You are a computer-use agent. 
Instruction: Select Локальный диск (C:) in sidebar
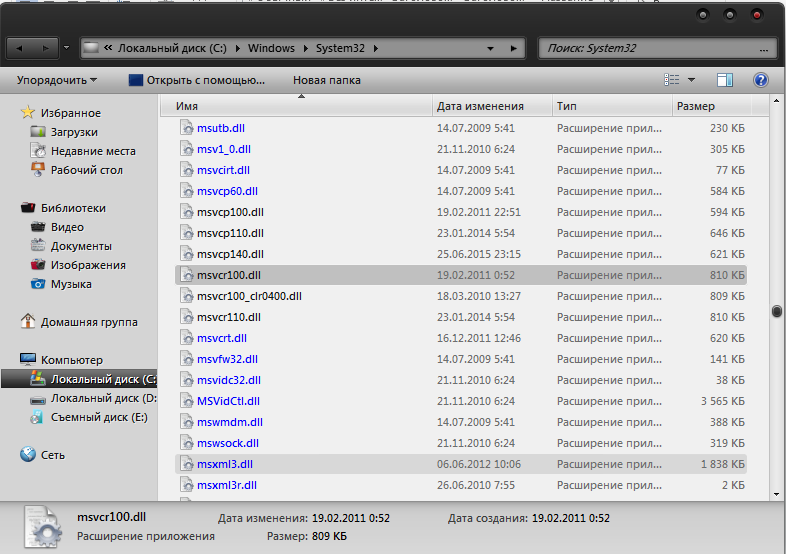[104, 380]
